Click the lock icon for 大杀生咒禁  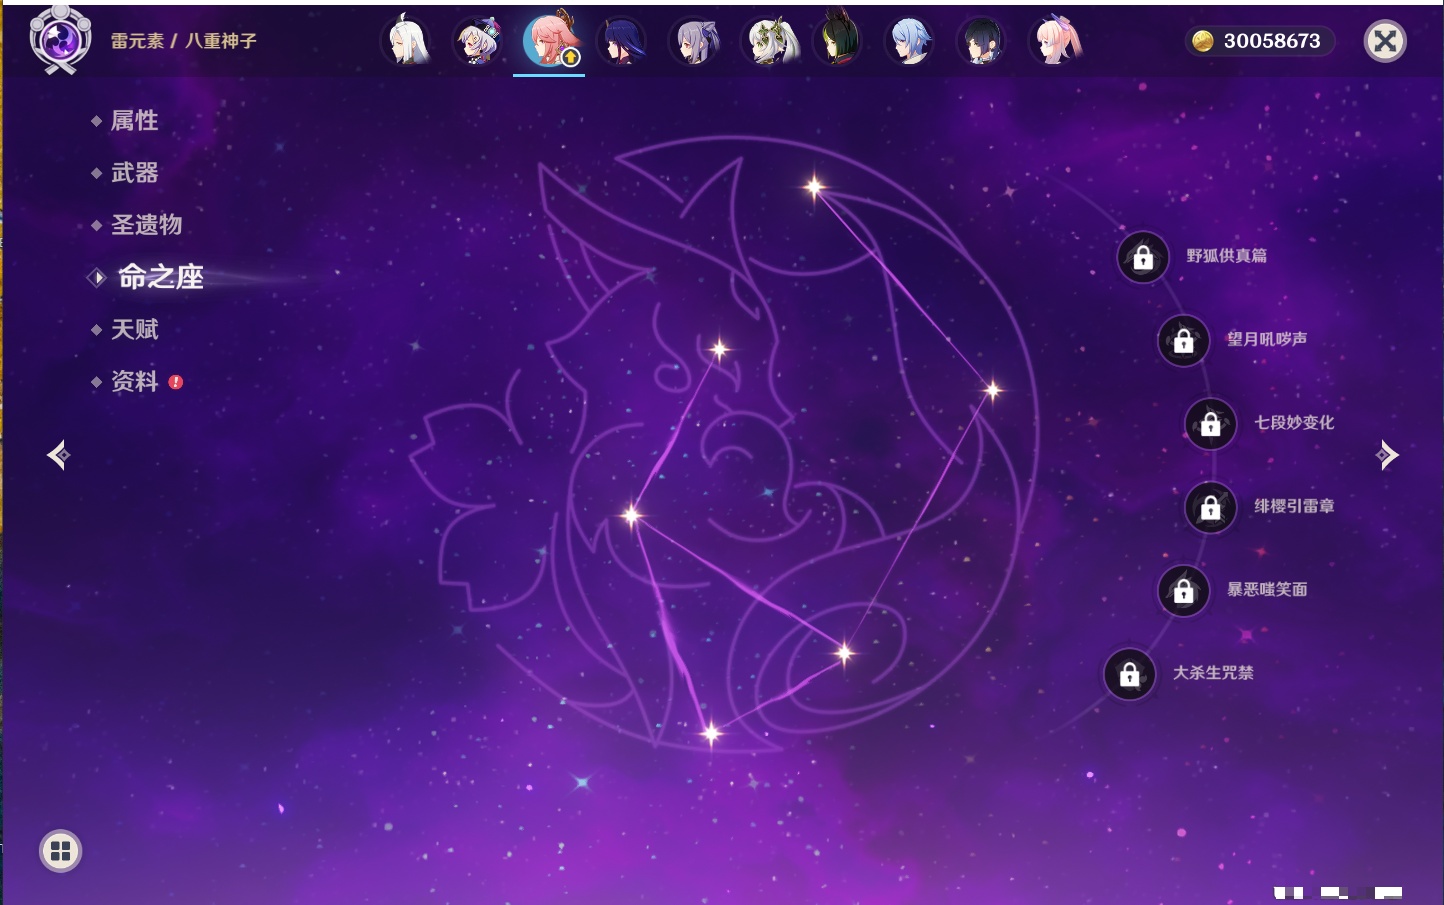[1129, 674]
